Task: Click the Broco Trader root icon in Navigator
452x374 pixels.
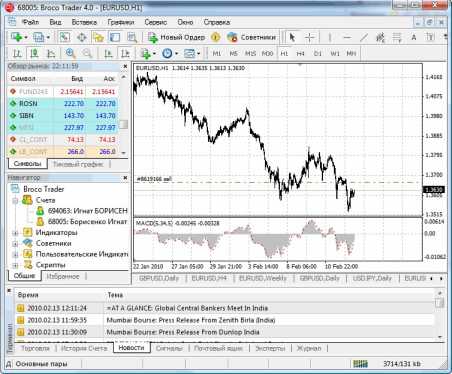Action: click(15, 189)
